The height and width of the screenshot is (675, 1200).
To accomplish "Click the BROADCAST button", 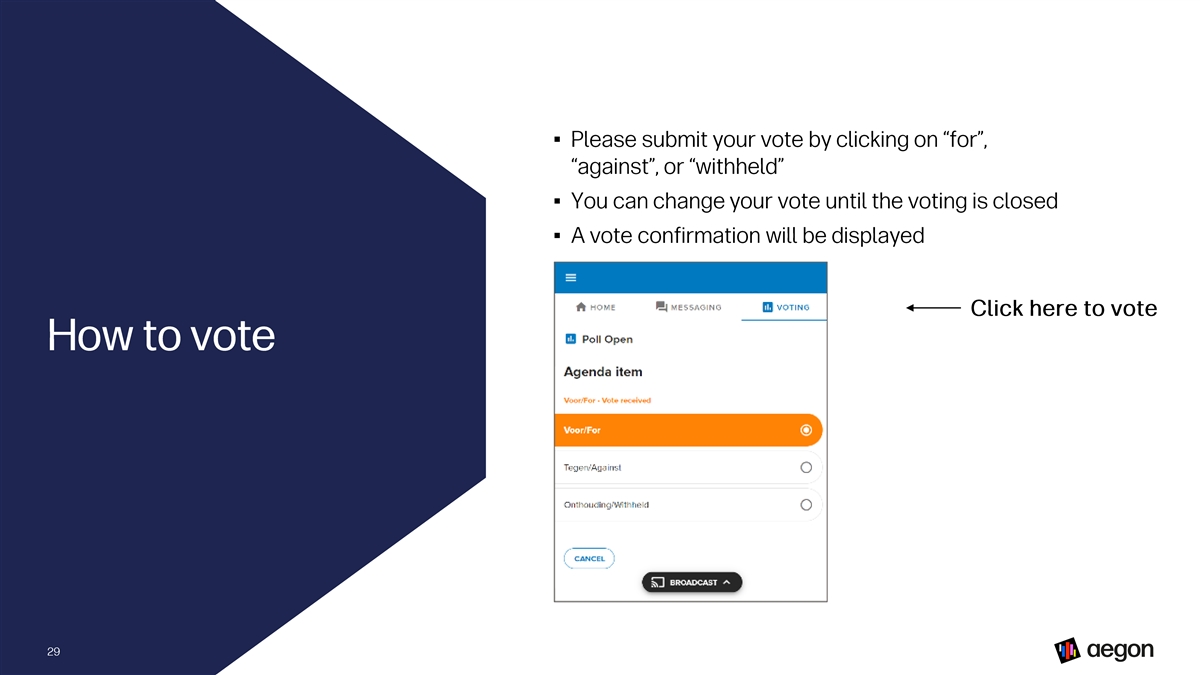I will point(692,582).
